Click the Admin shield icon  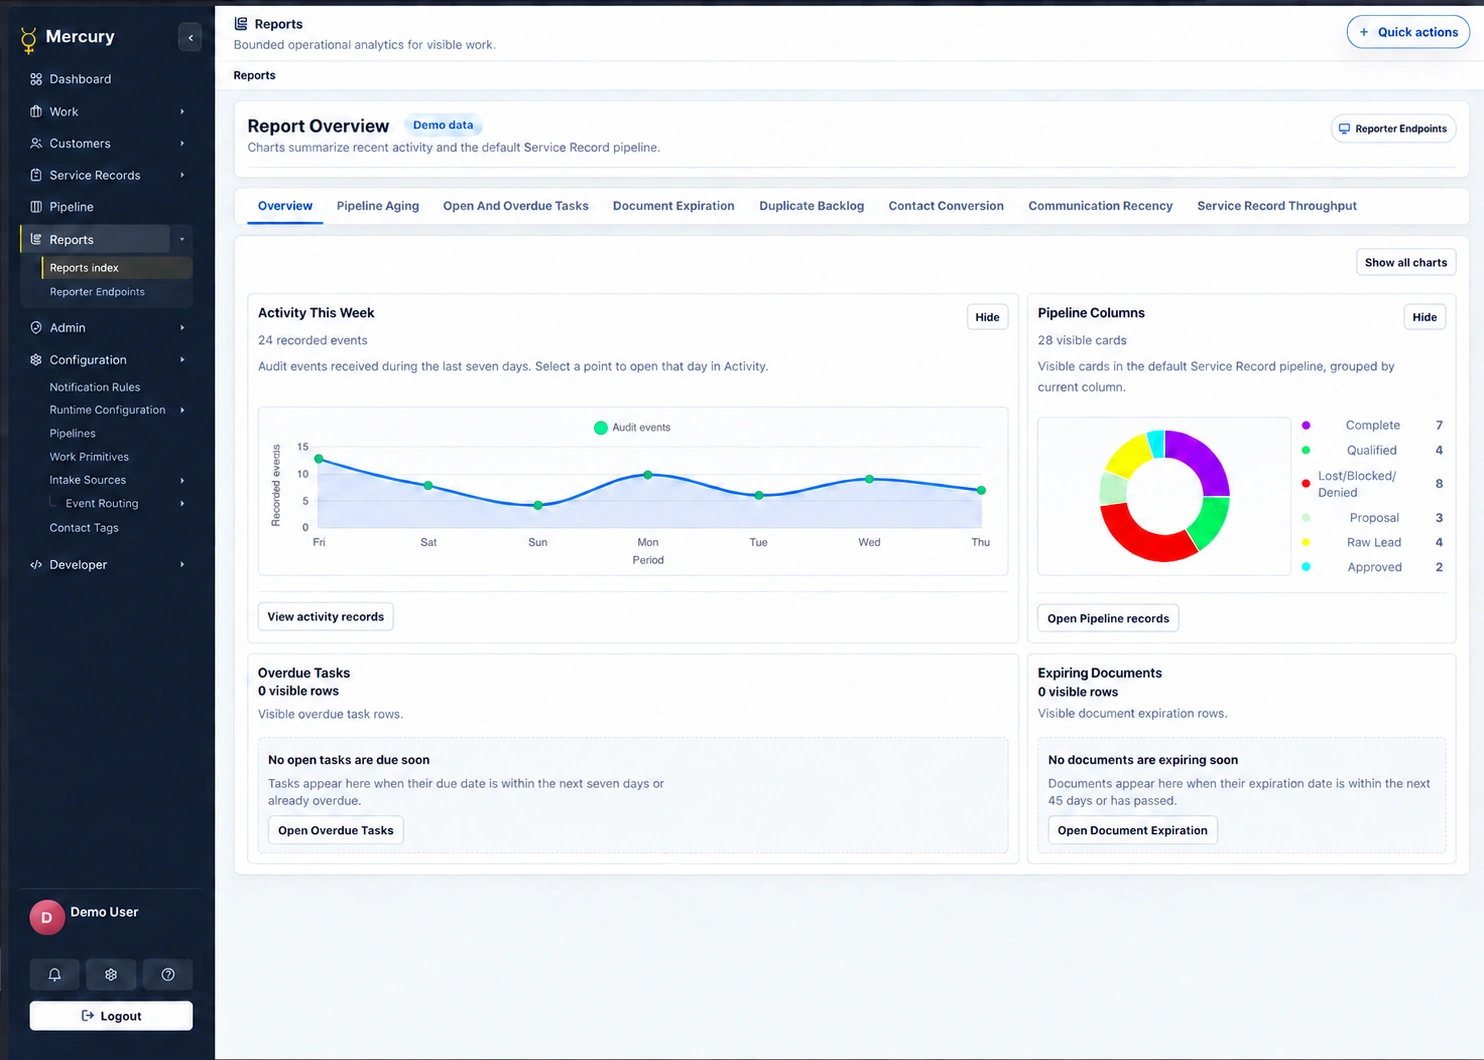(36, 327)
